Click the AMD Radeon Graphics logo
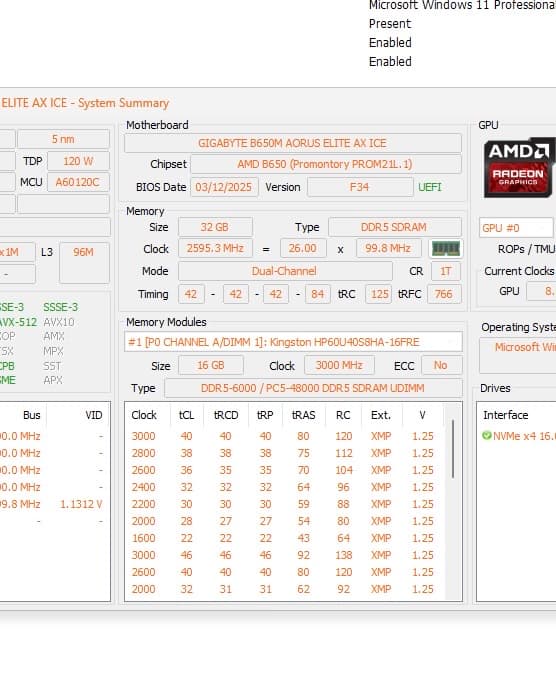 click(519, 168)
